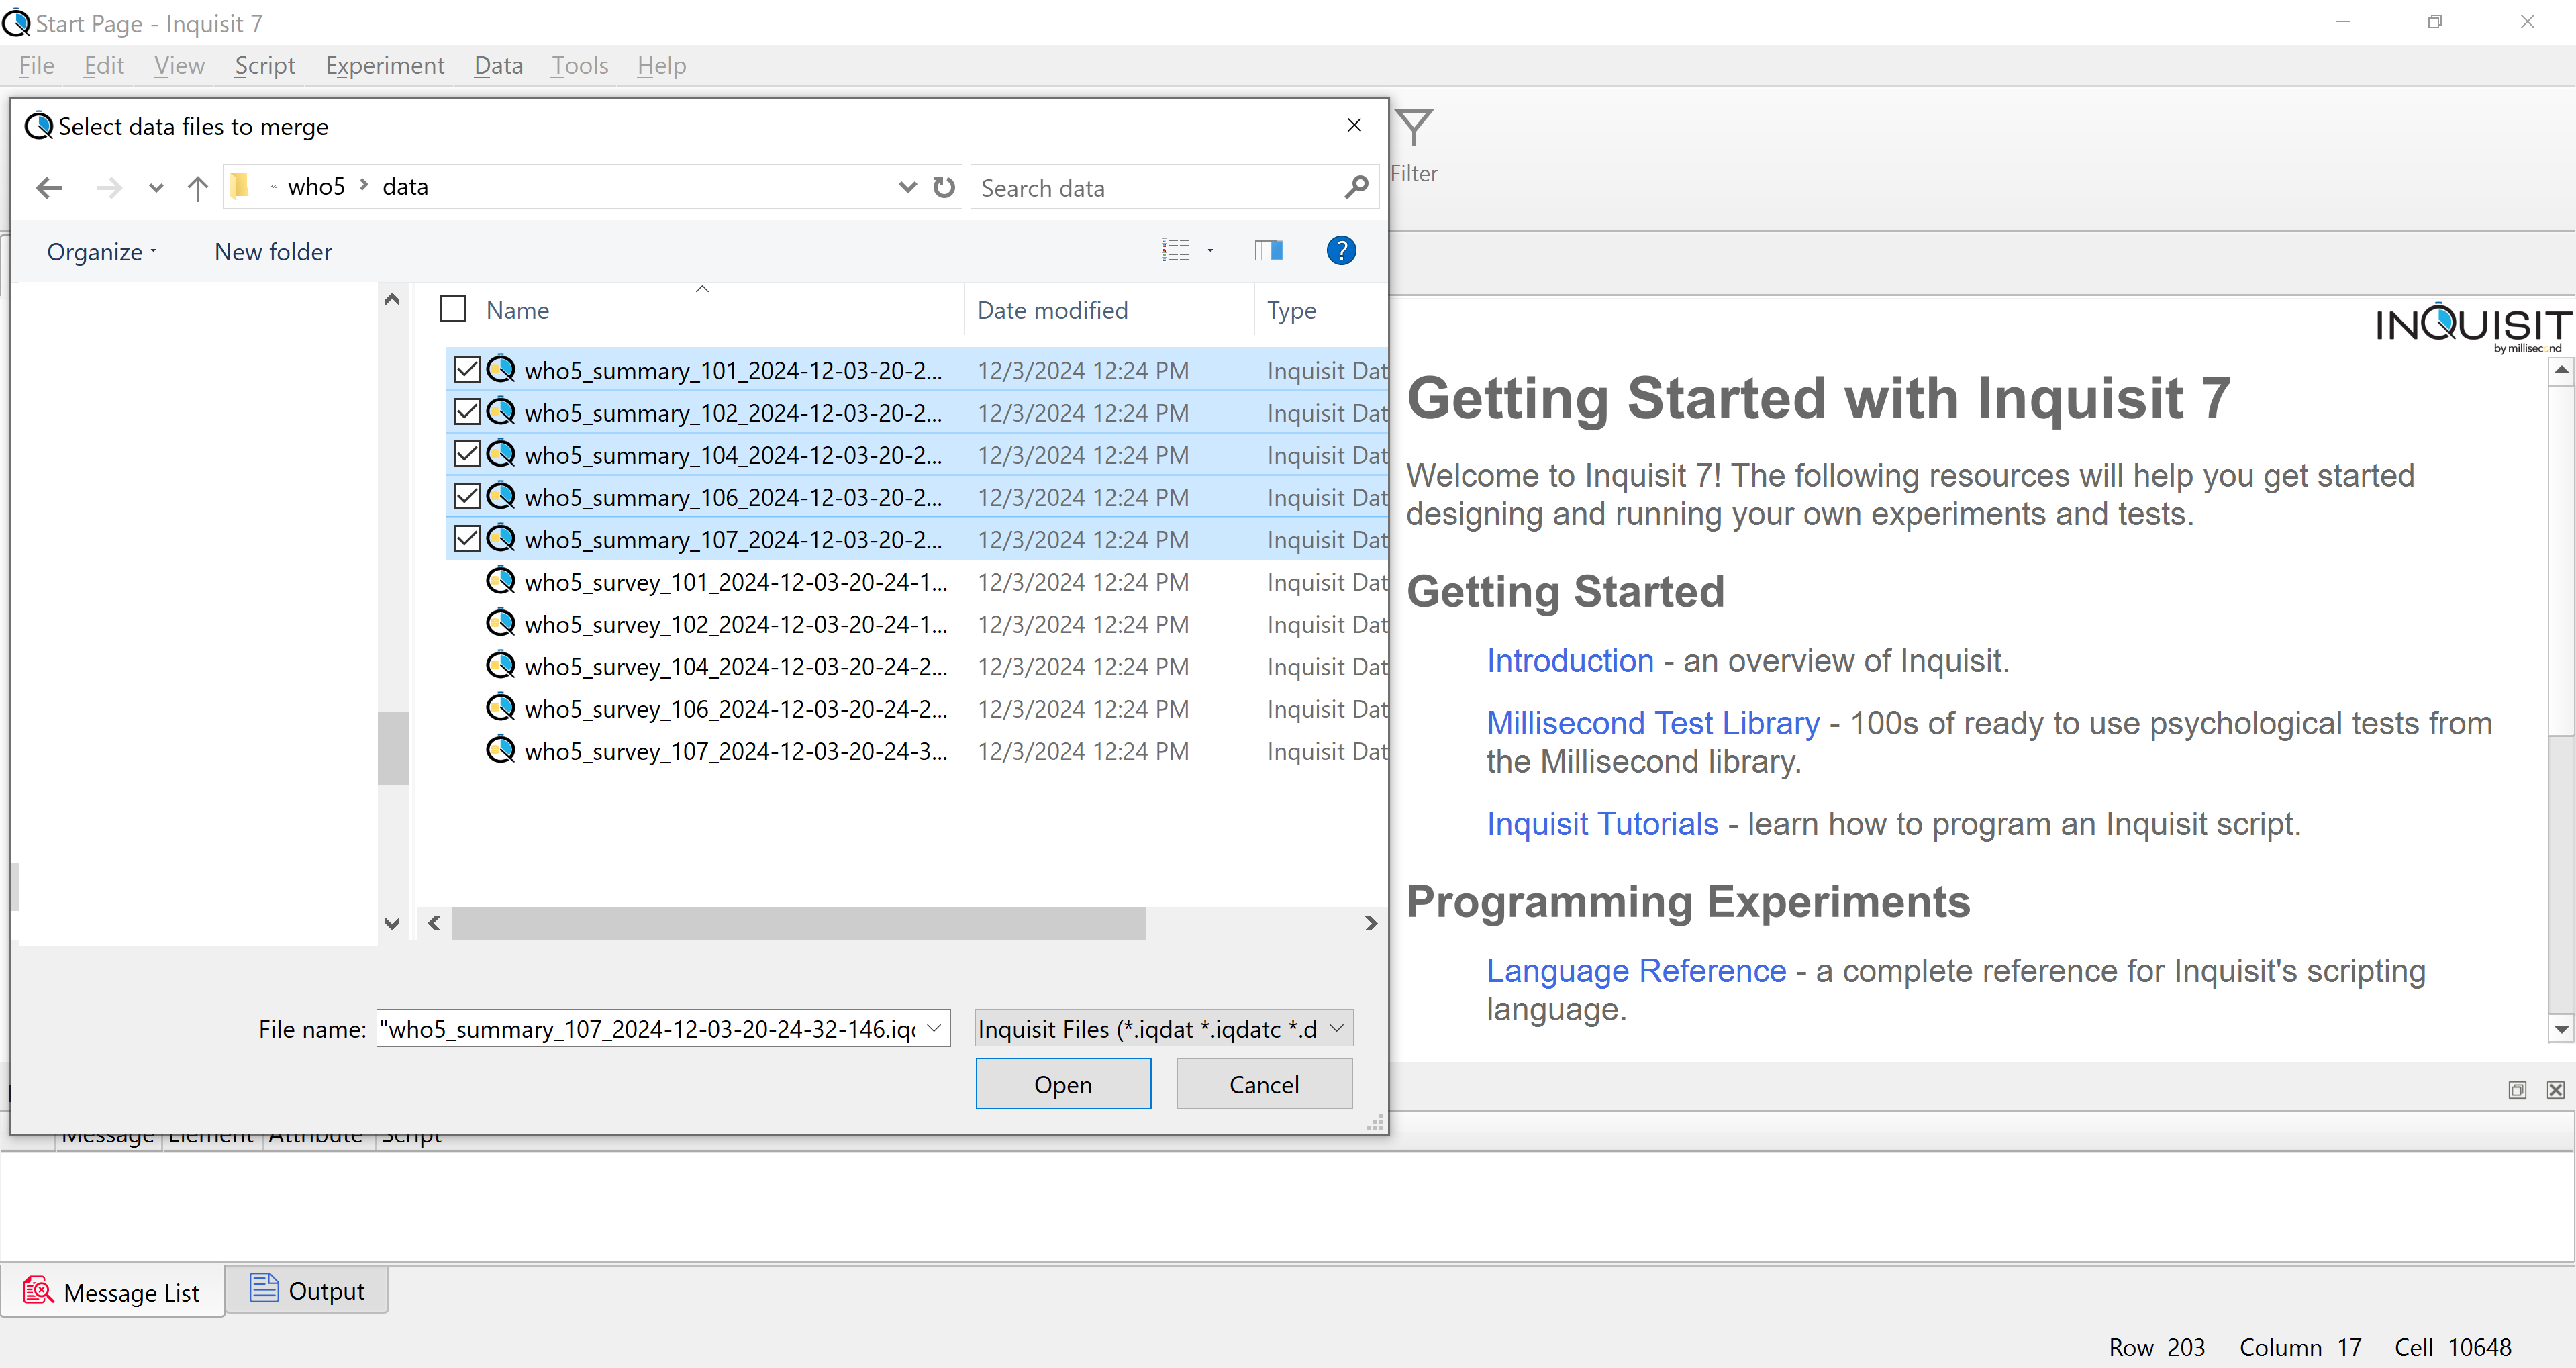2576x1368 pixels.
Task: Click the who5_survey_107 file icon
Action: pos(500,750)
